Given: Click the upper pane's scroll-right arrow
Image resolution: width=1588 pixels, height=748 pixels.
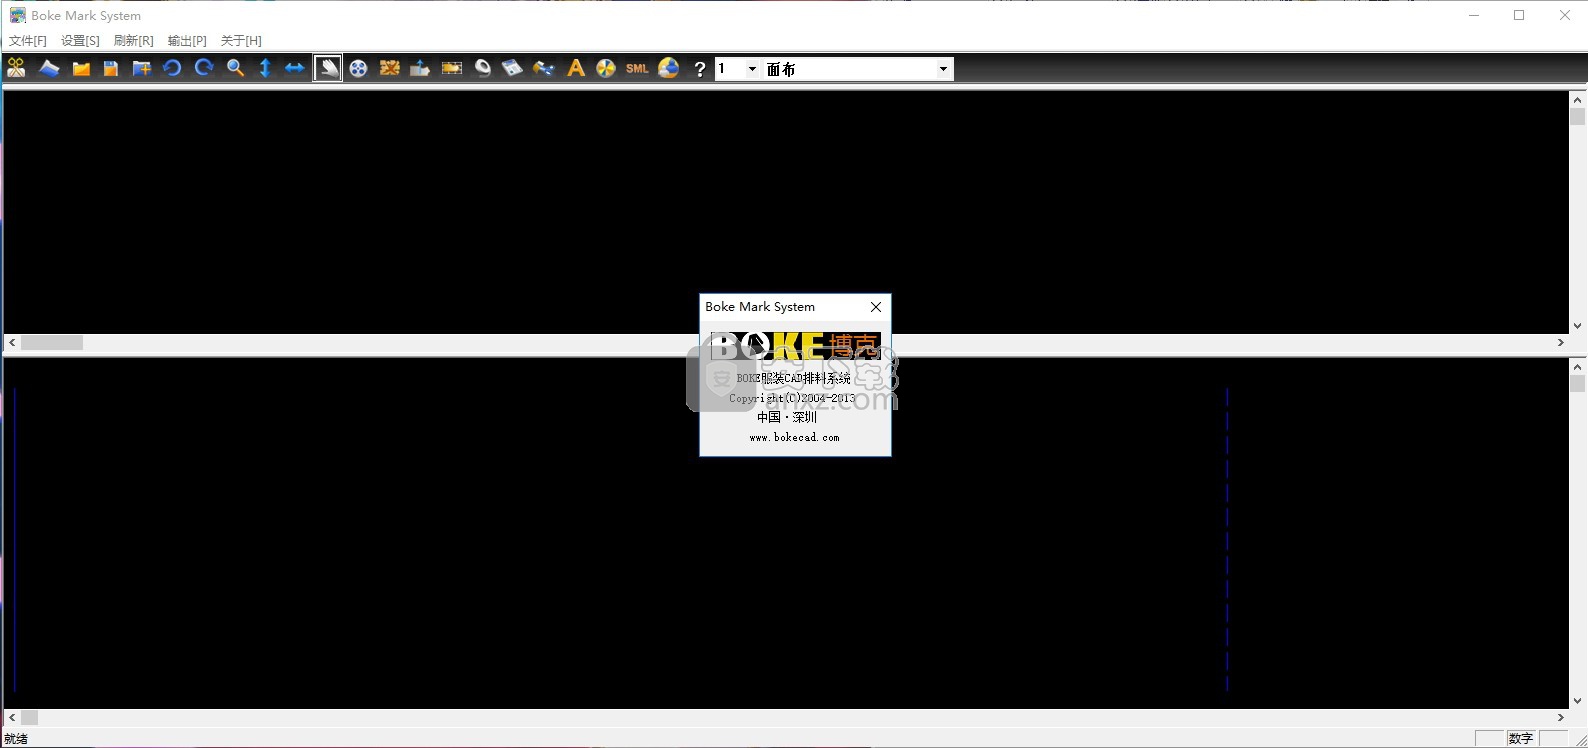Looking at the screenshot, I should pos(1560,342).
